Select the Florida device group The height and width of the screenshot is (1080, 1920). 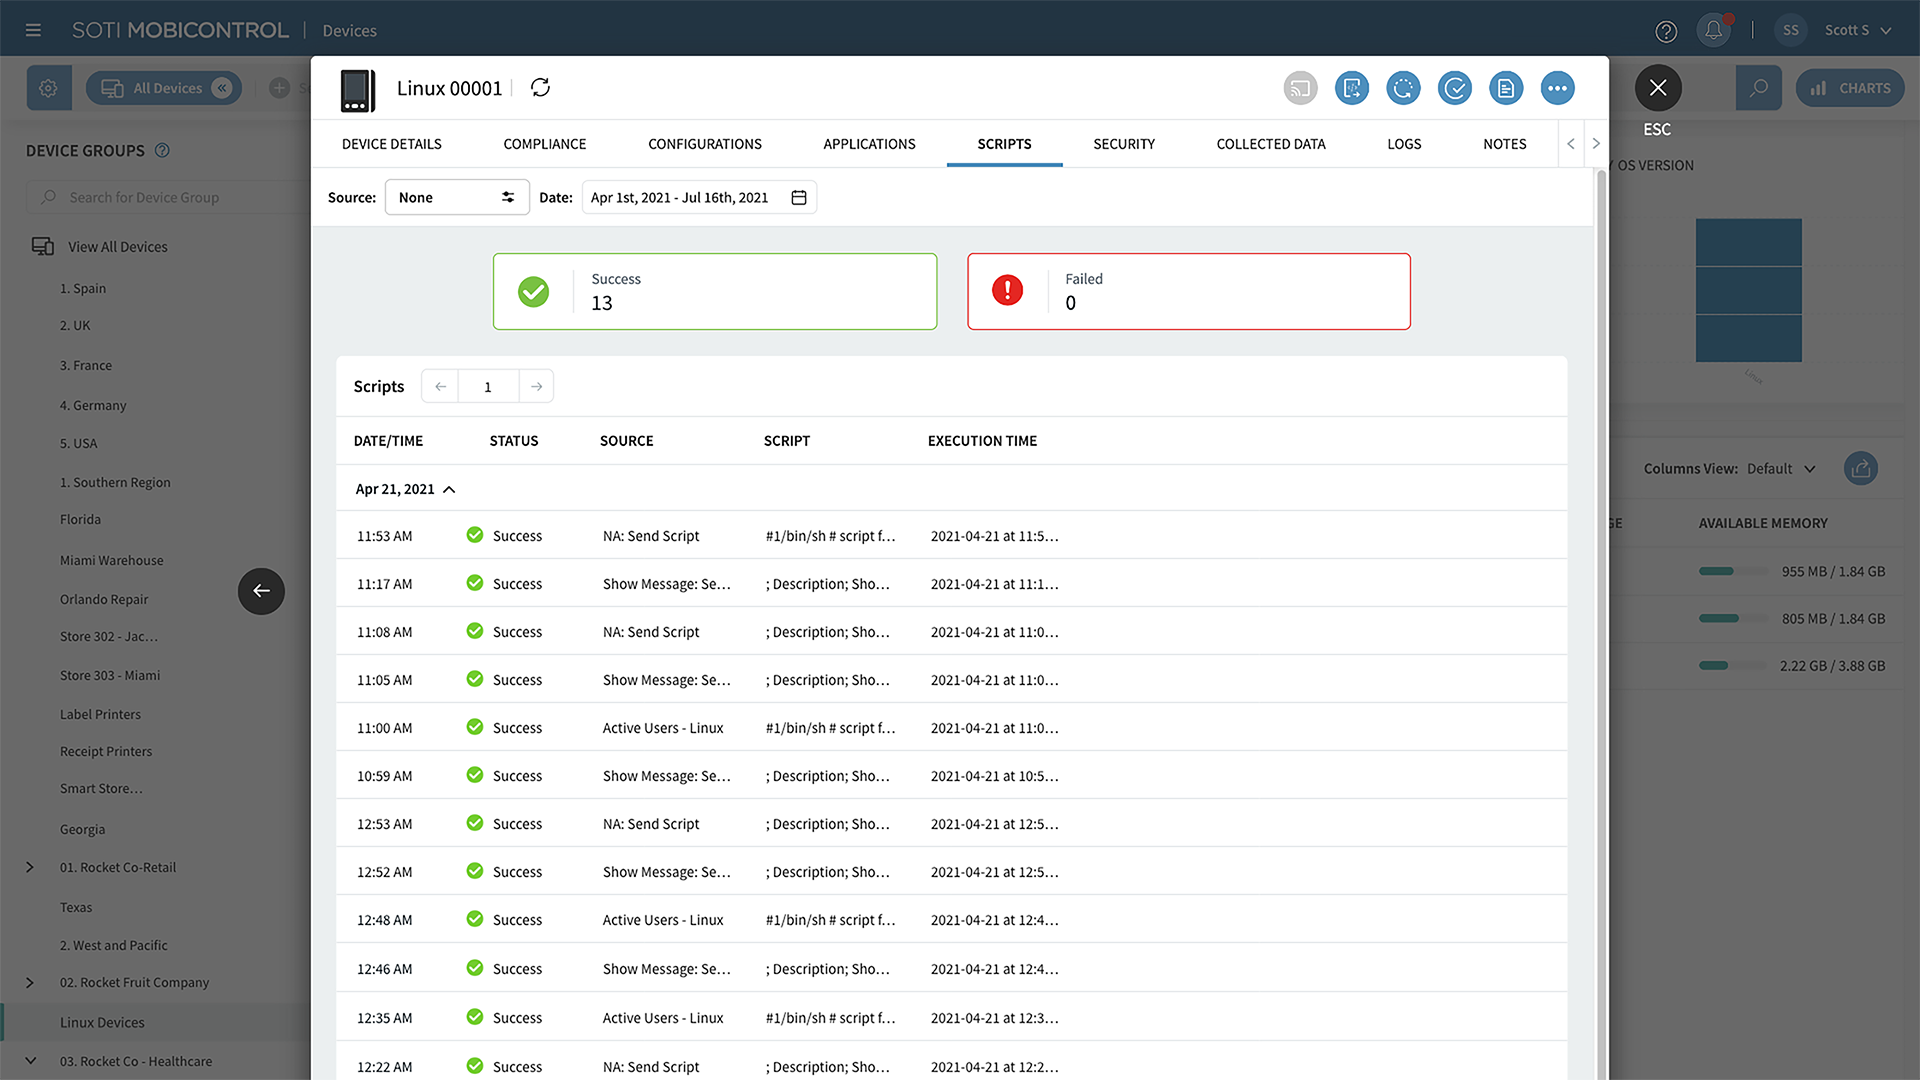pyautogui.click(x=80, y=519)
